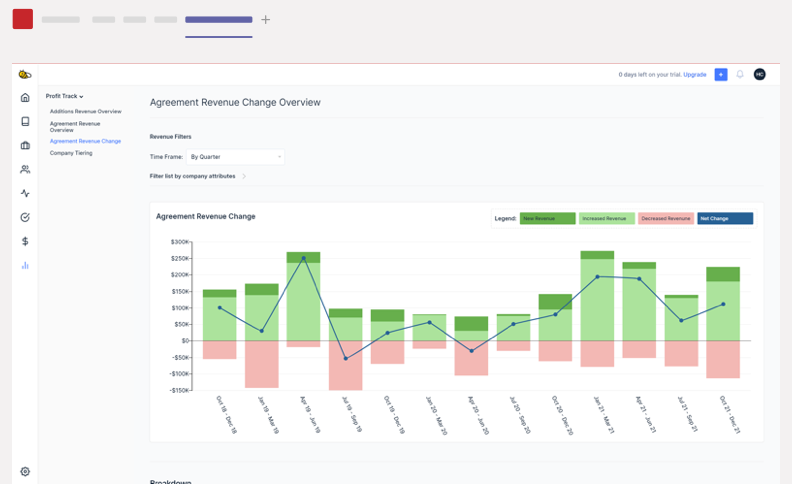Viewport: 792px width, 484px height.
Task: Click the '-$150K' axis label
Action: (179, 391)
